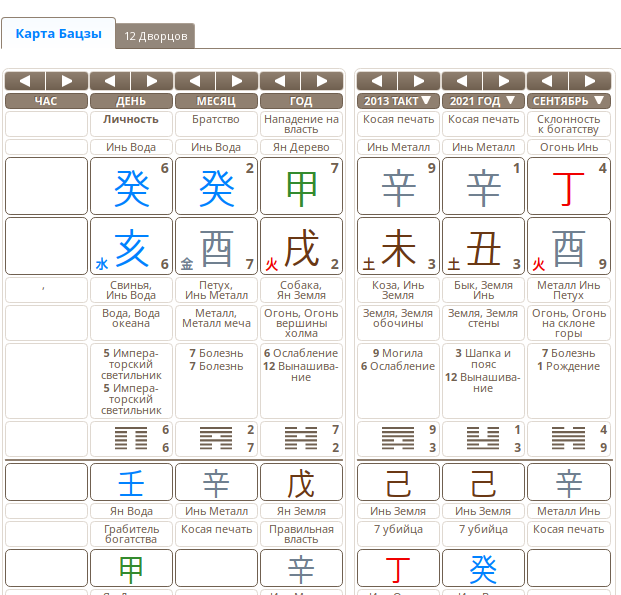
Task: Click the Грабитель богатства text
Action: click(x=131, y=534)
